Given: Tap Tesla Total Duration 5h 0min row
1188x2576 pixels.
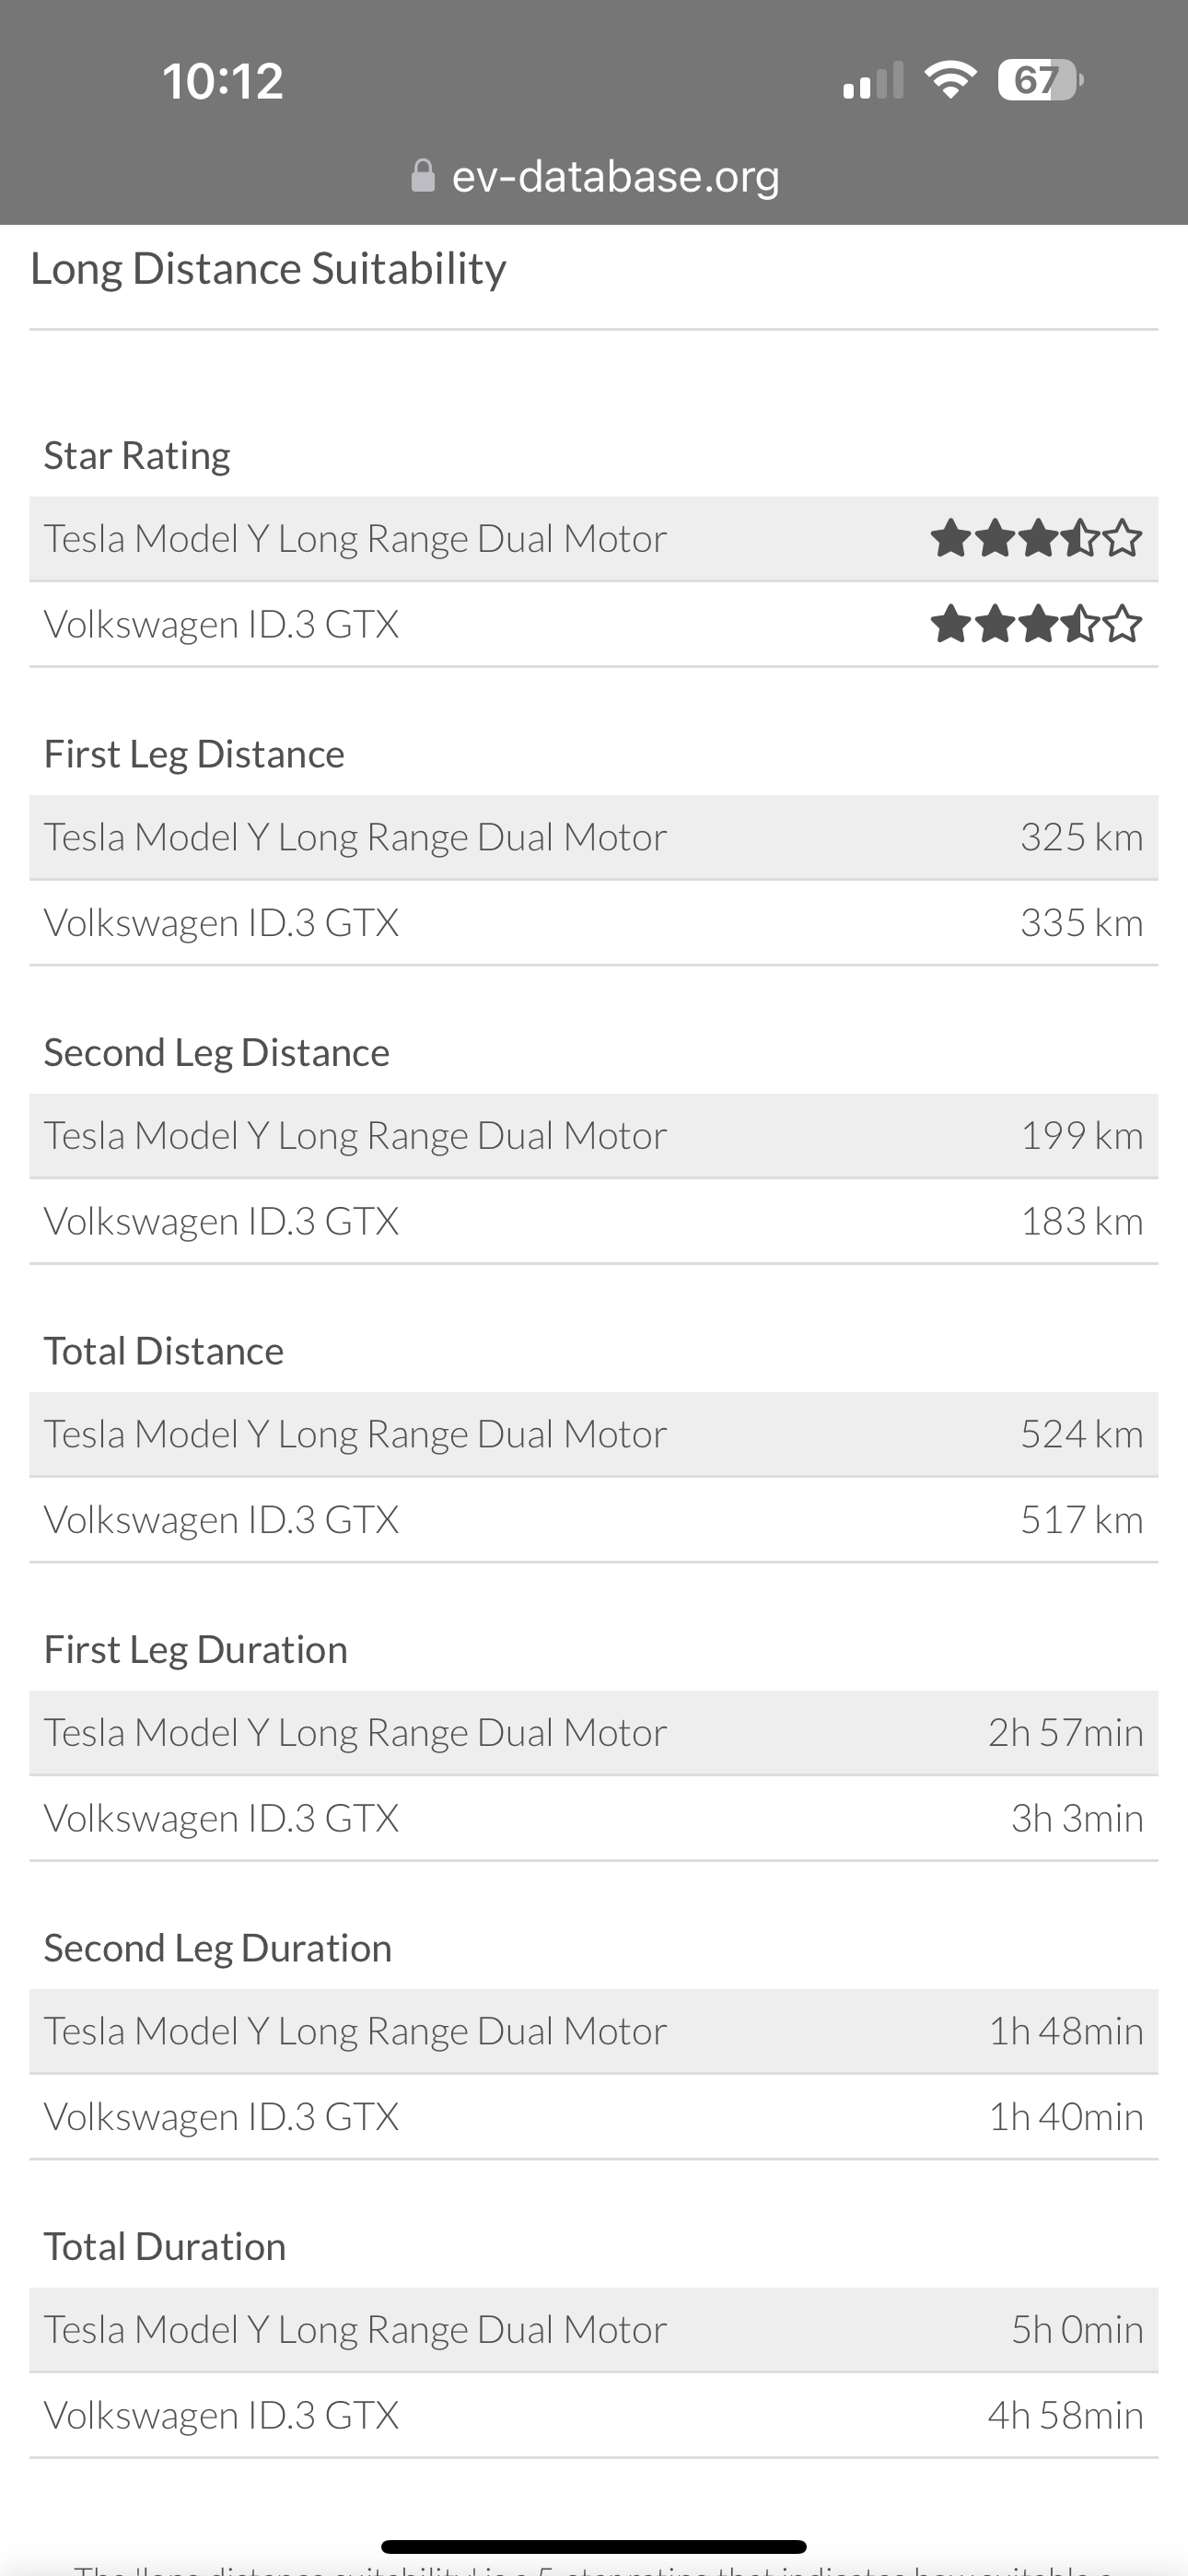Looking at the screenshot, I should 594,2330.
